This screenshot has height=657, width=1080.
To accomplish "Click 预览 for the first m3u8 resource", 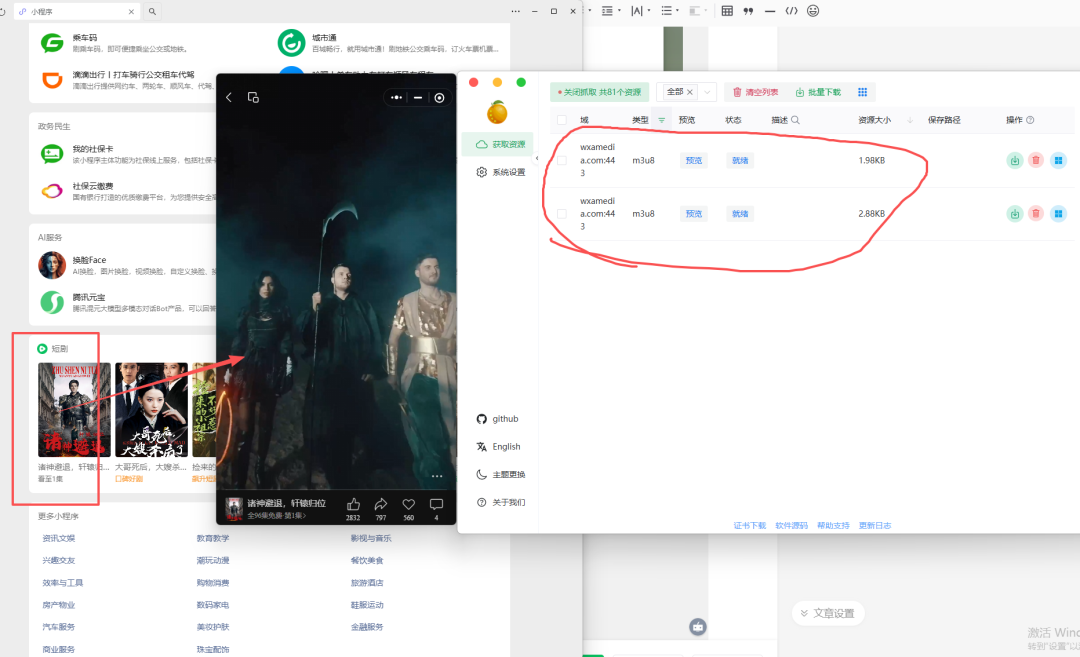I will click(x=692, y=160).
